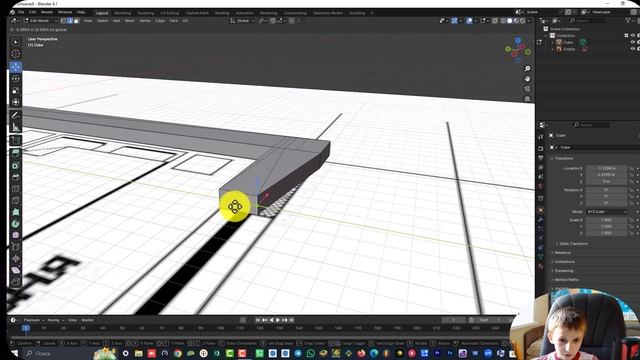Select the Rotate tool
This screenshot has height=360, width=640.
pyautogui.click(x=16, y=78)
